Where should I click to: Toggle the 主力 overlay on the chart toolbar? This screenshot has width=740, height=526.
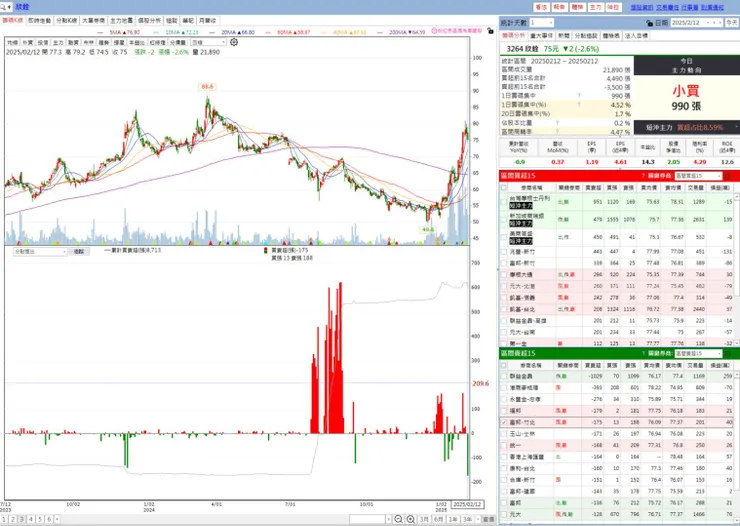click(58, 42)
